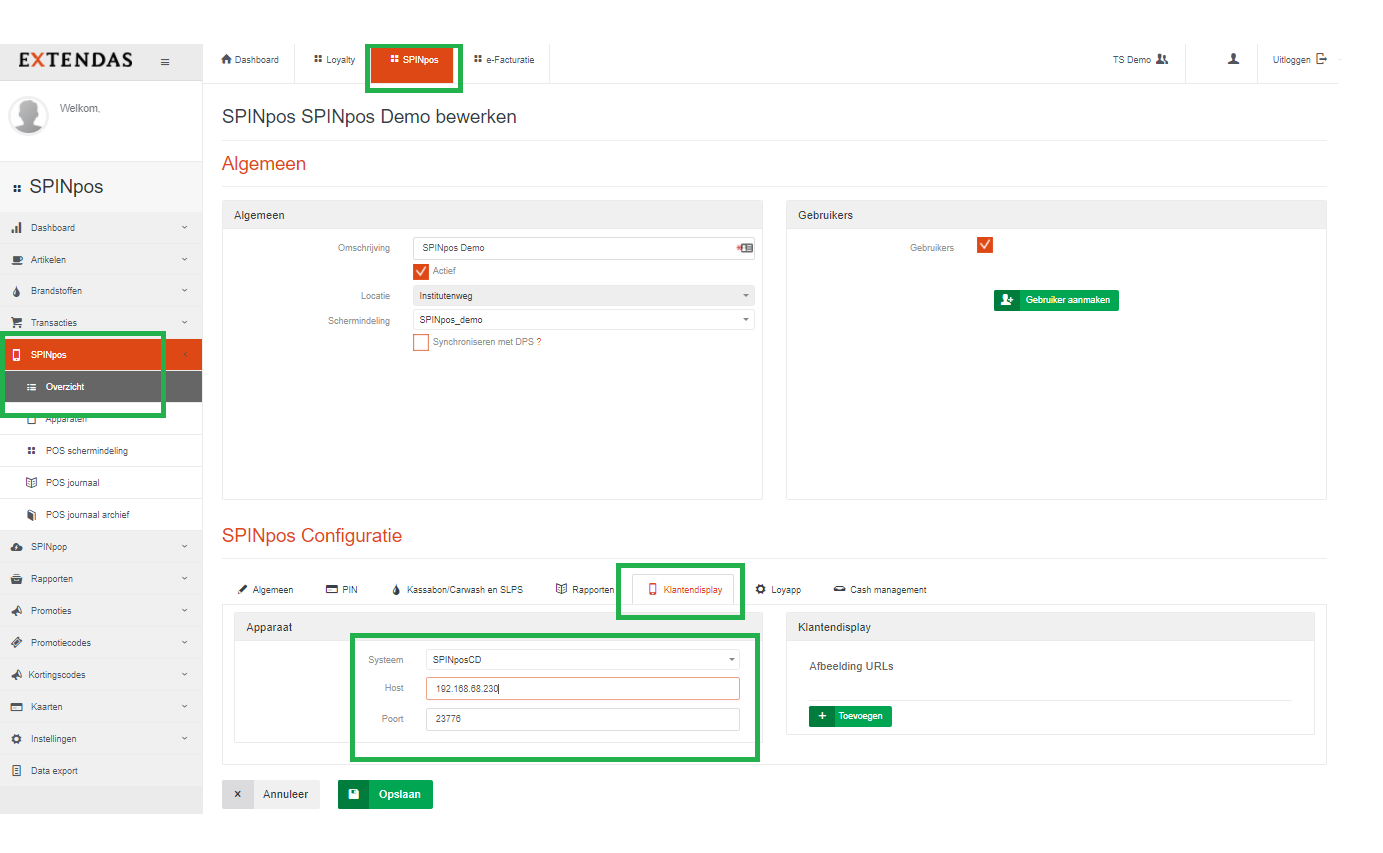1383x853 pixels.
Task: Click the Promotiecodes ticket icon
Action: 16,643
